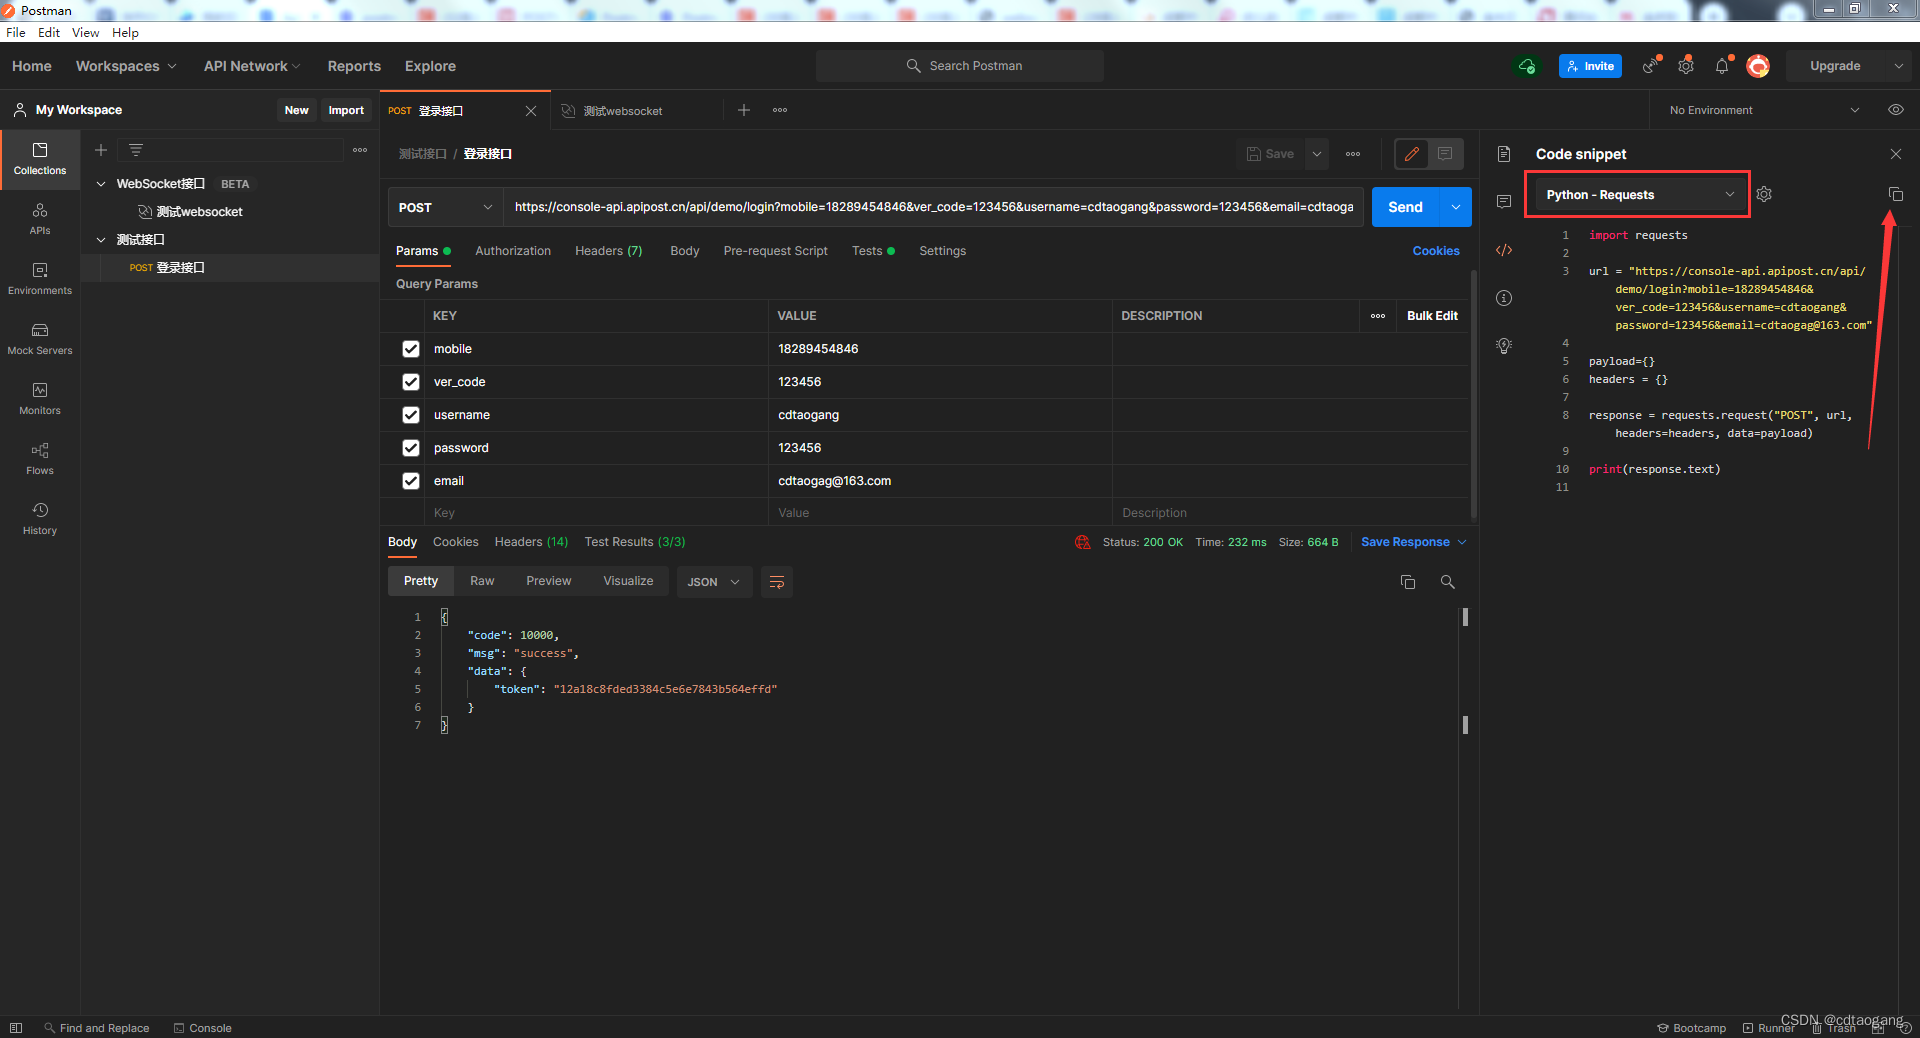Open the 测试websocket request tab
The height and width of the screenshot is (1038, 1920).
[623, 111]
